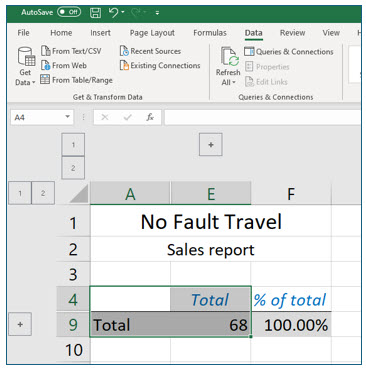Click the No Fault Travel title cell
Viewport: 366px width, 370px height.
pos(211,222)
